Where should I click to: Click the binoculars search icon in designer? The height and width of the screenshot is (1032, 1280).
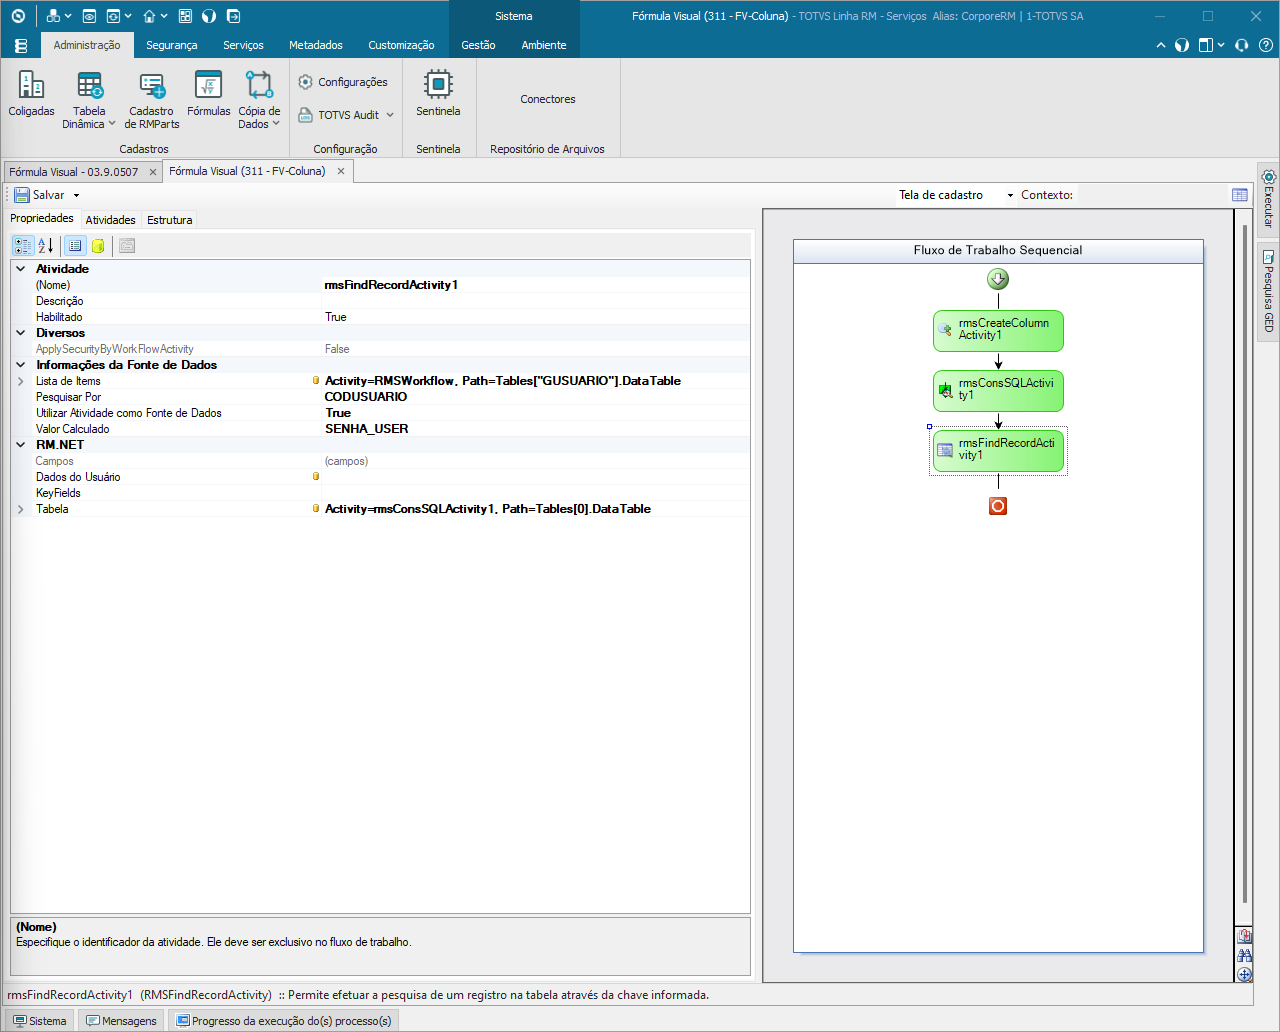1244,955
